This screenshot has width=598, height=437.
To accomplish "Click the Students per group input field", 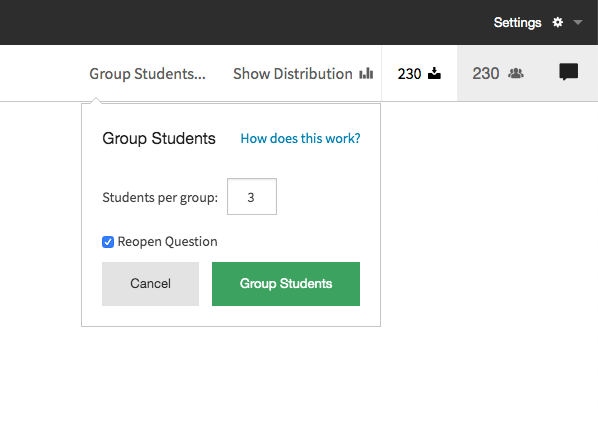I will coord(252,197).
